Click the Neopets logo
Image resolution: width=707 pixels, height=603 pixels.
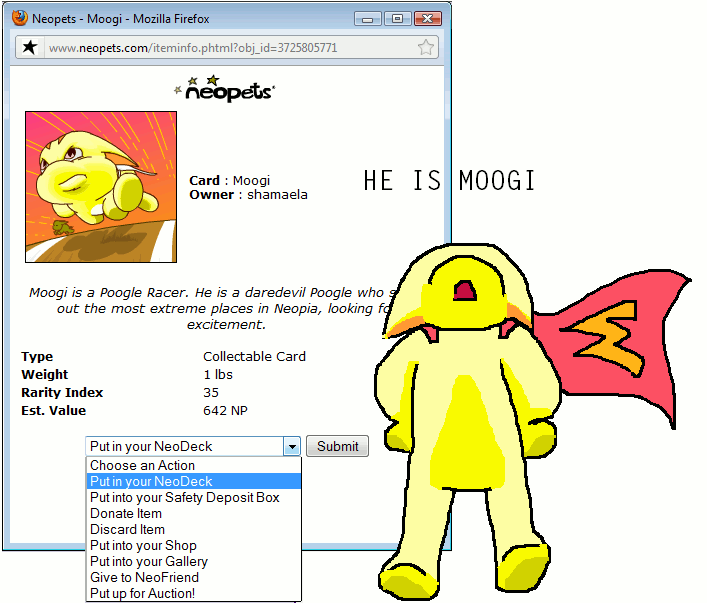(225, 88)
